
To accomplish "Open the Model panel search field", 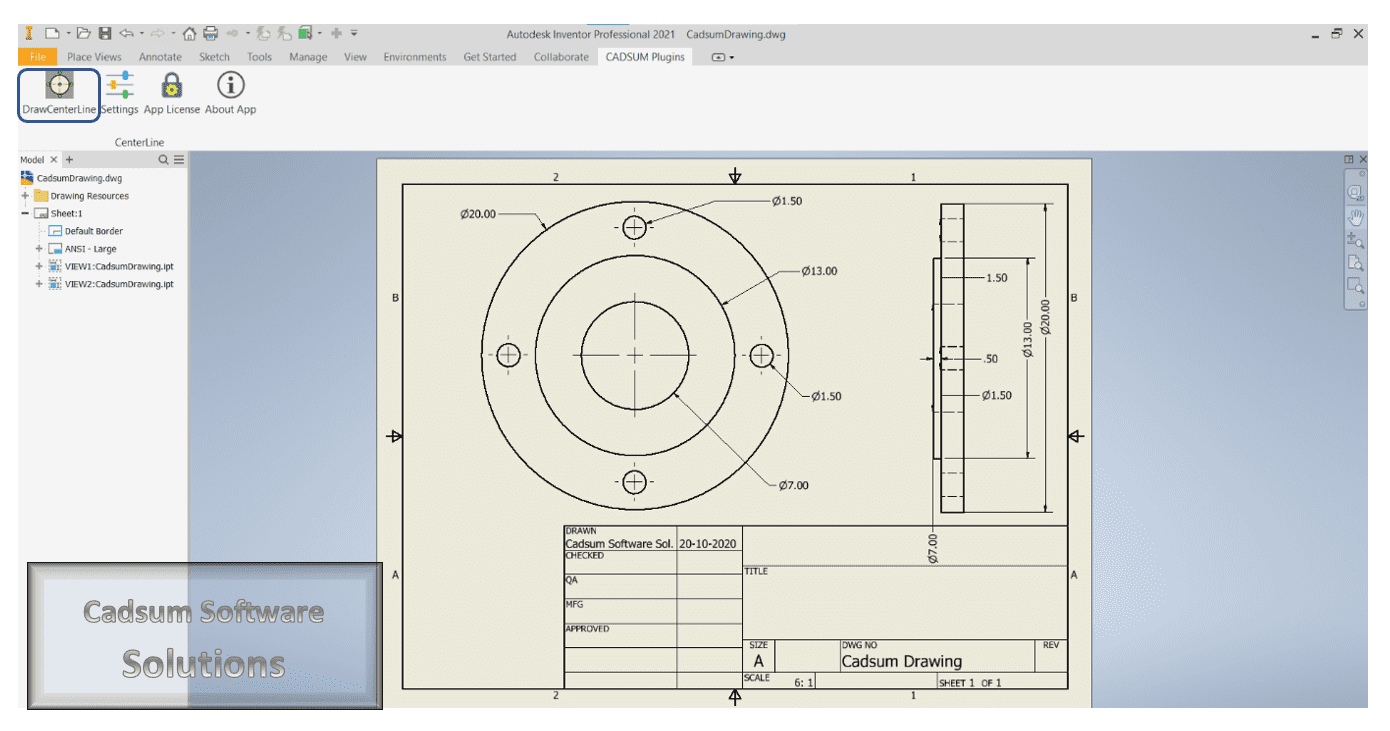I will [163, 159].
